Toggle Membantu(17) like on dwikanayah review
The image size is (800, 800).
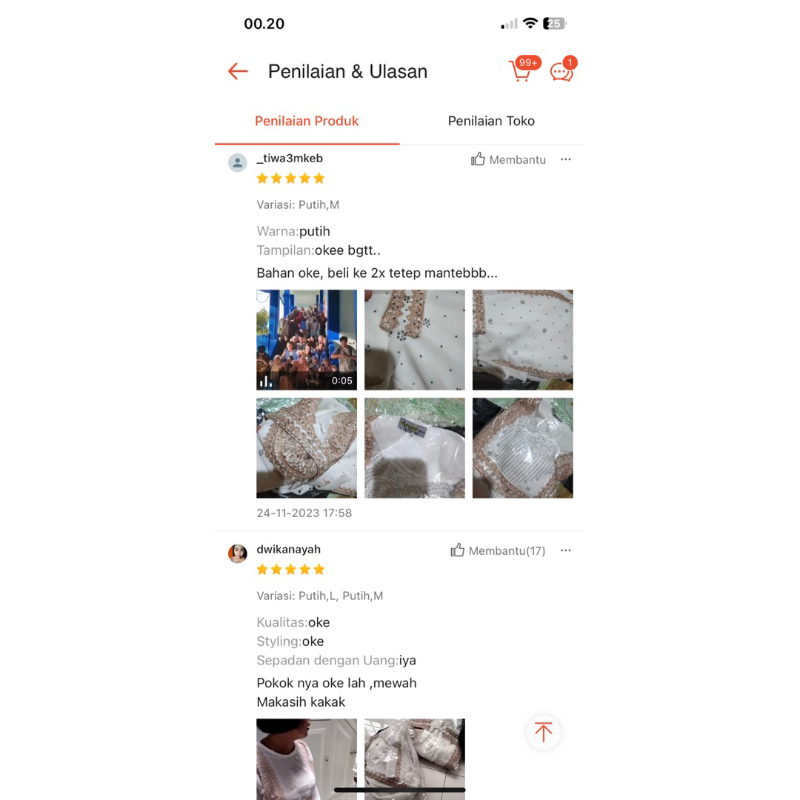coord(497,551)
